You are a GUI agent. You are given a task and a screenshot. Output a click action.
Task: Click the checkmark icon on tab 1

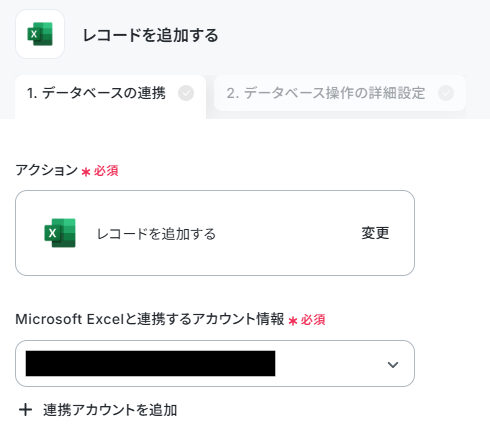coord(186,93)
